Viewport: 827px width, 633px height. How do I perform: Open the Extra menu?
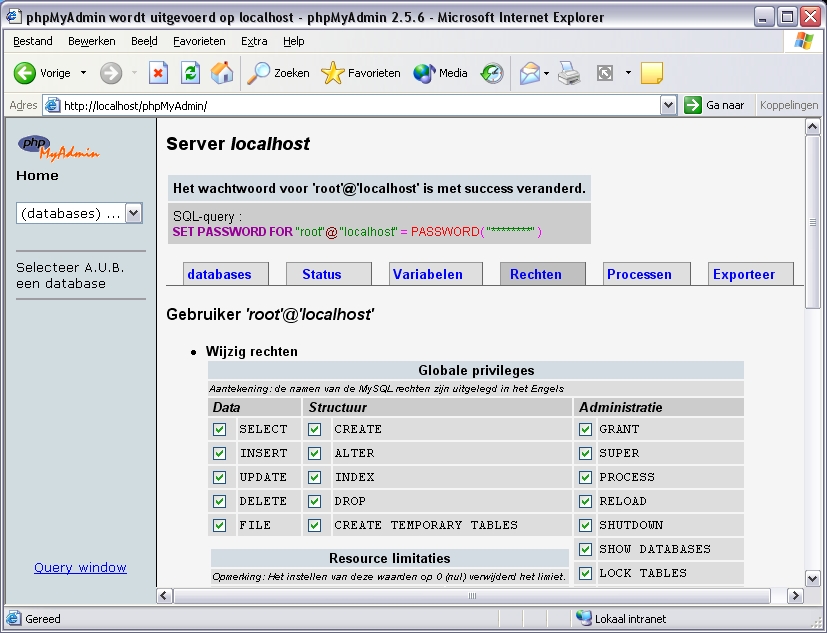point(254,41)
